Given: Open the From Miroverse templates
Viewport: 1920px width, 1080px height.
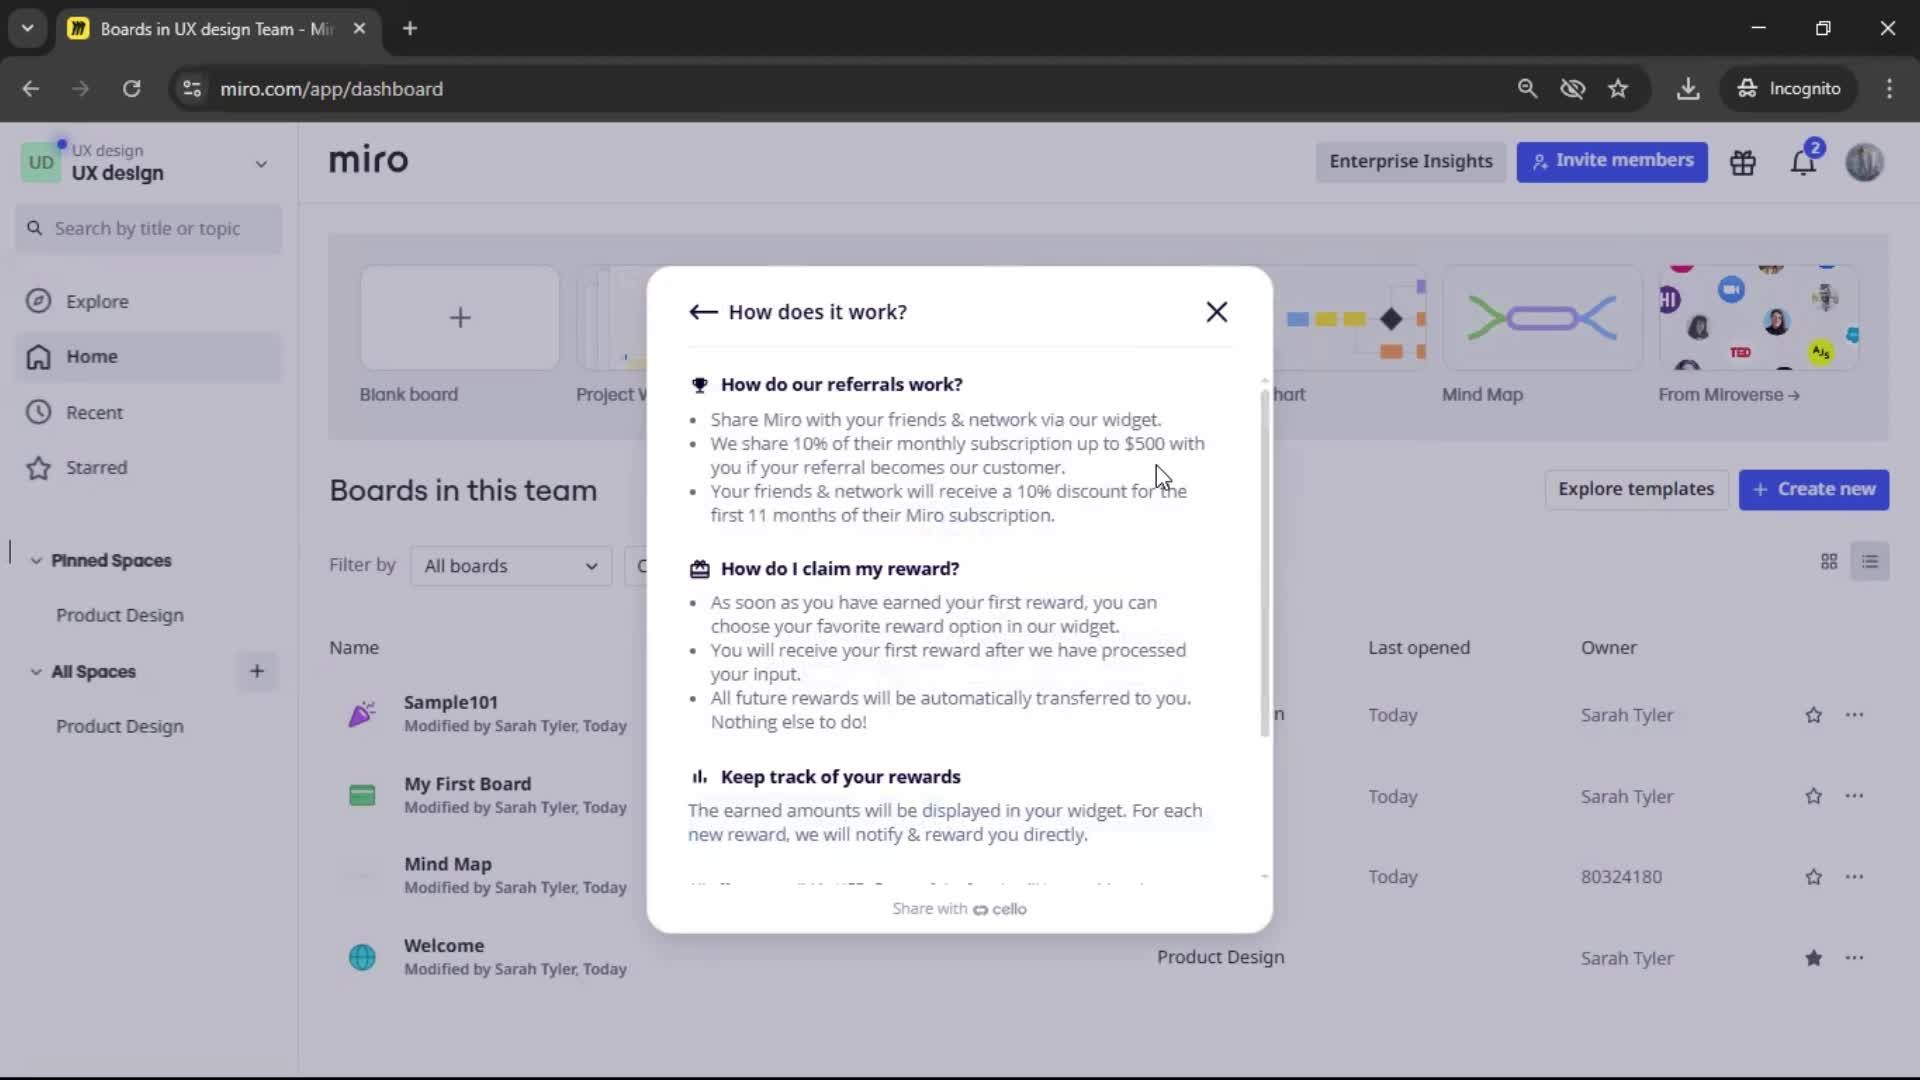Looking at the screenshot, I should pyautogui.click(x=1758, y=318).
